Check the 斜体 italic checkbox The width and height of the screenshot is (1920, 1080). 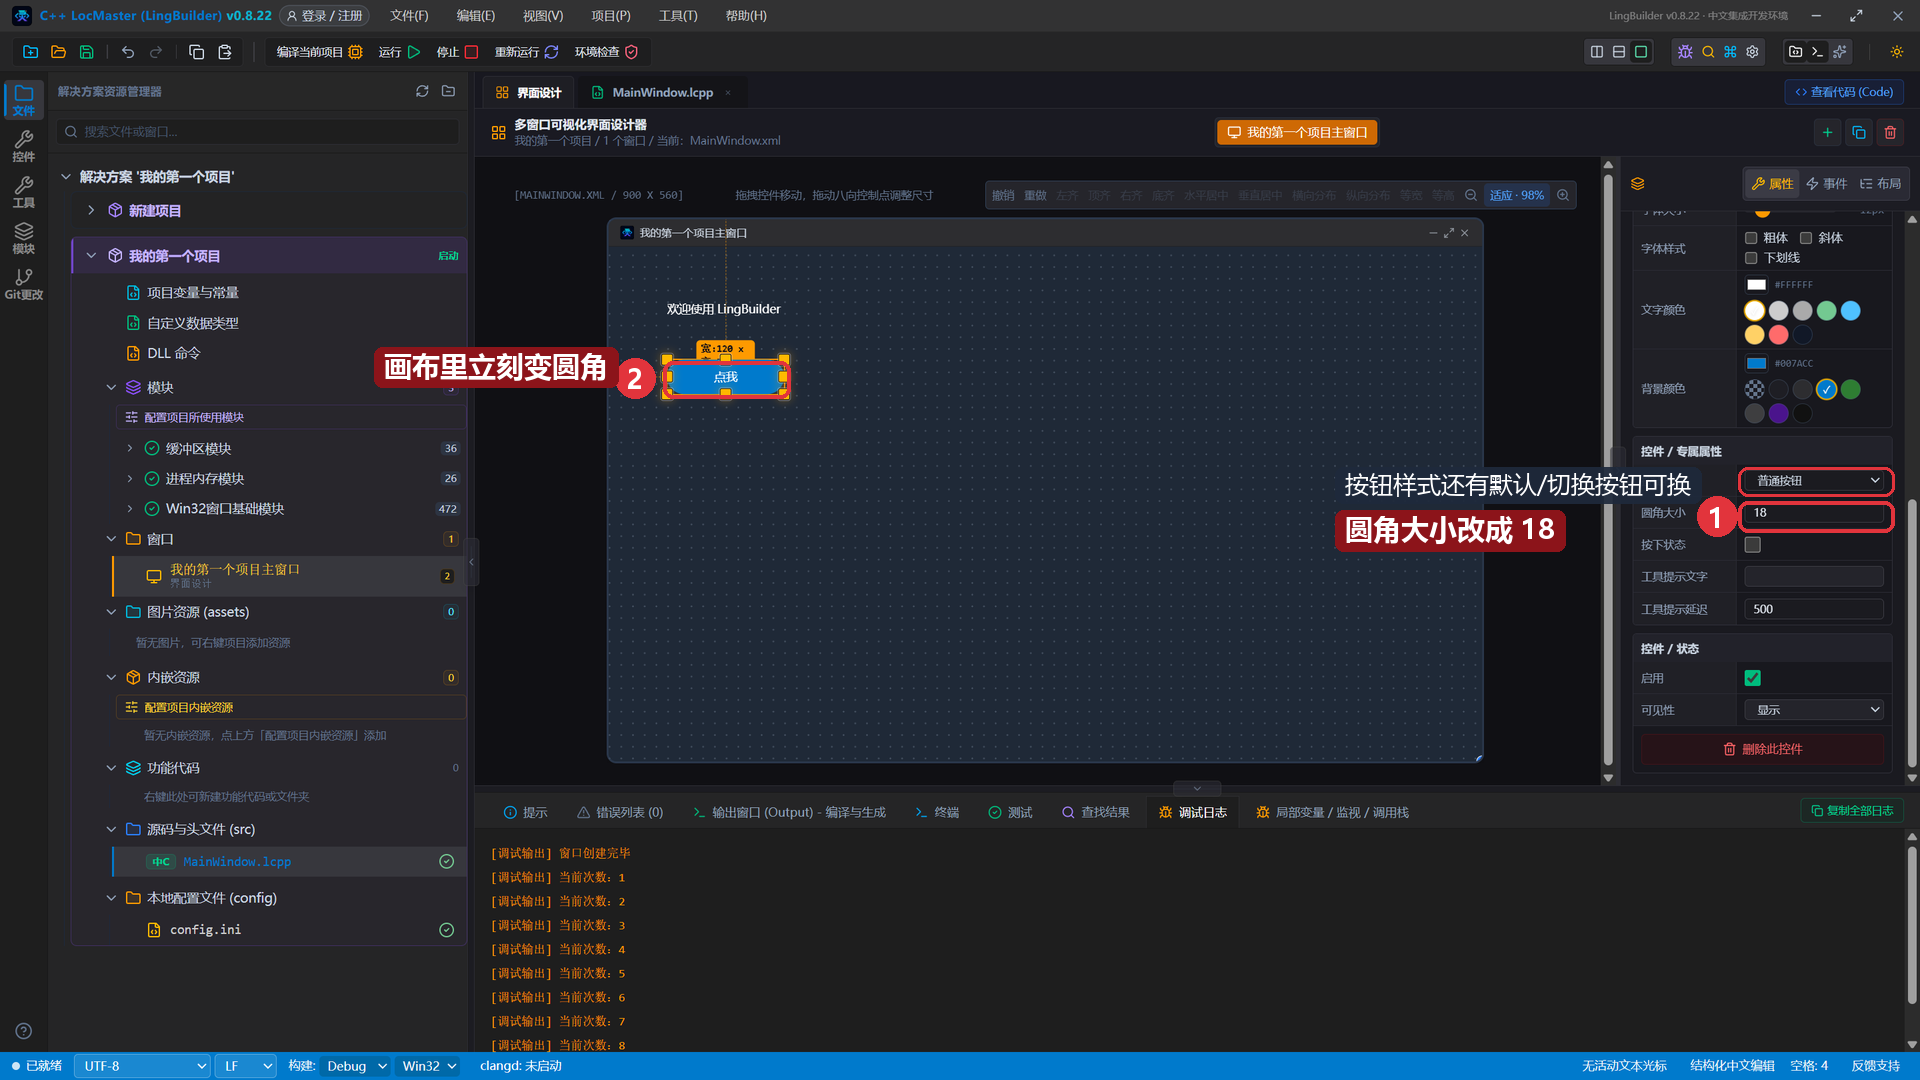pyautogui.click(x=1806, y=238)
